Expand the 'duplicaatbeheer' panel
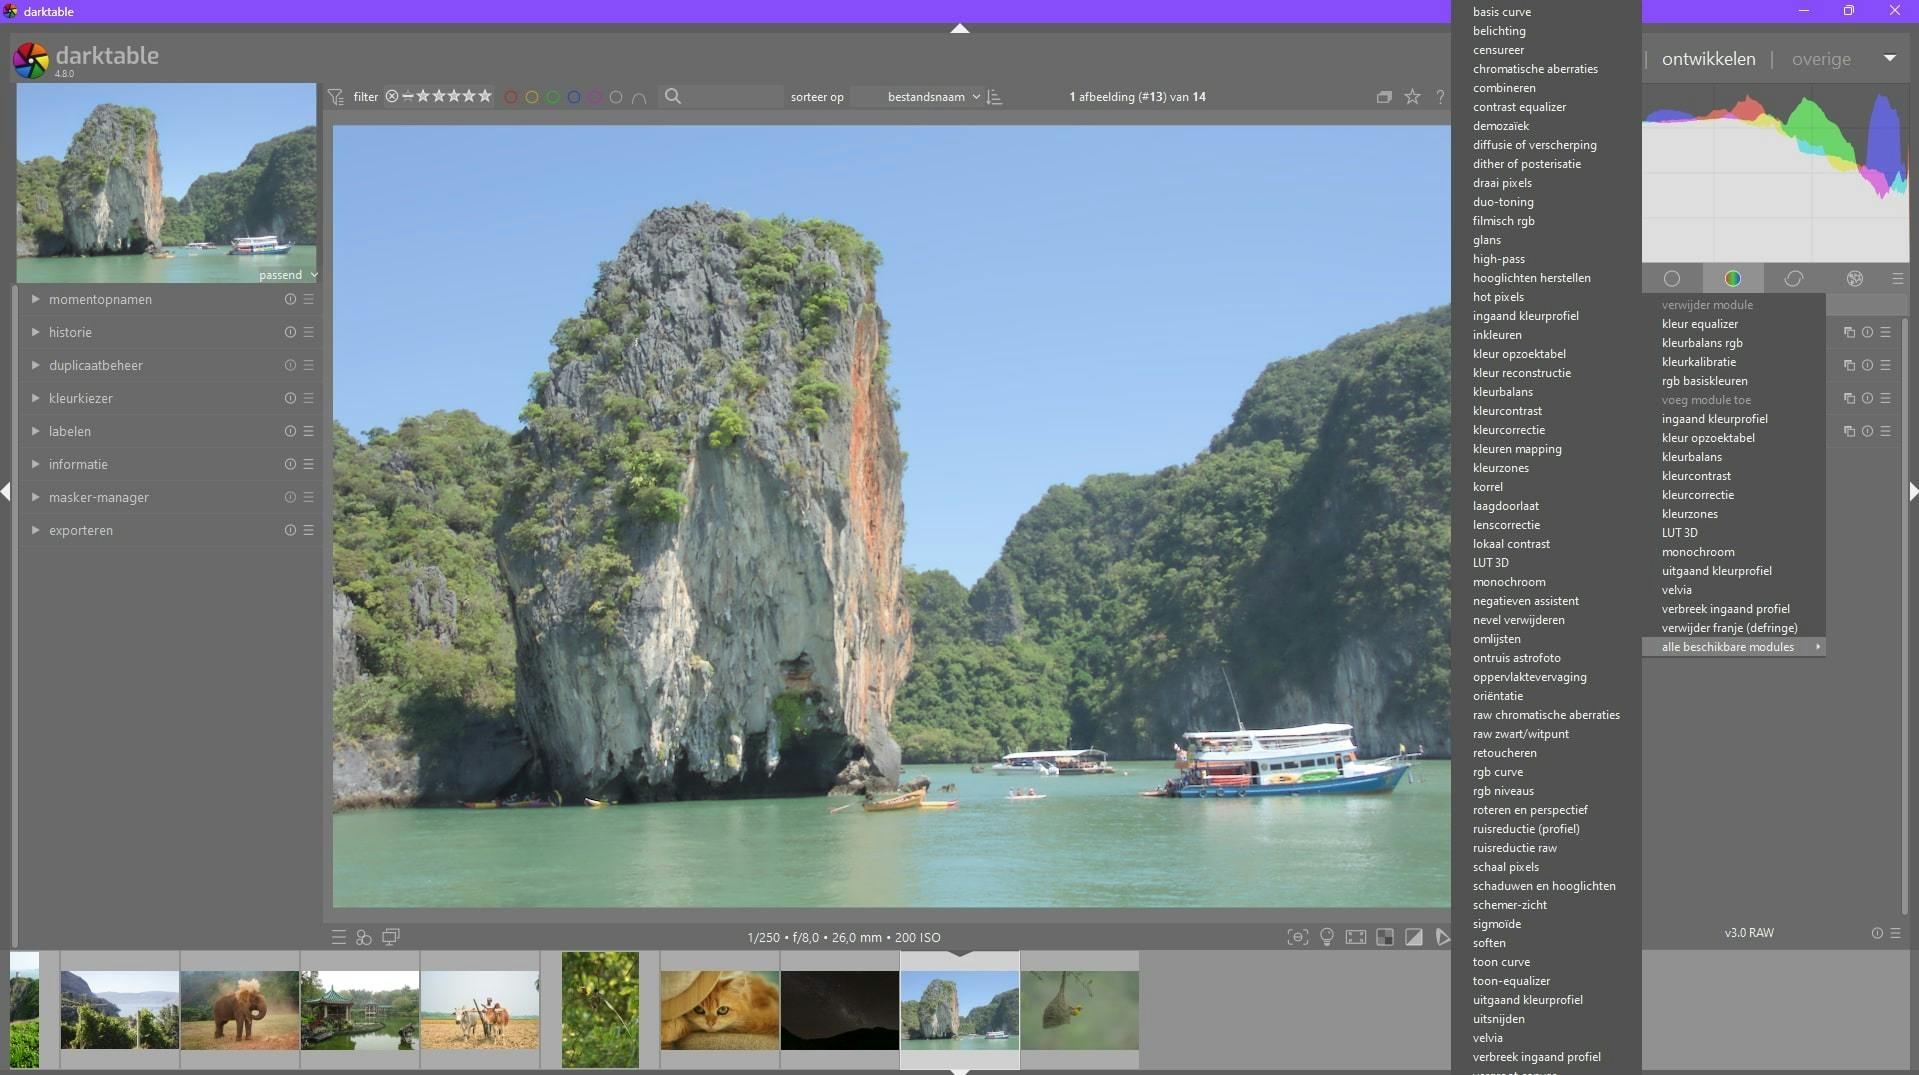Viewport: 1919px width, 1075px height. point(36,365)
